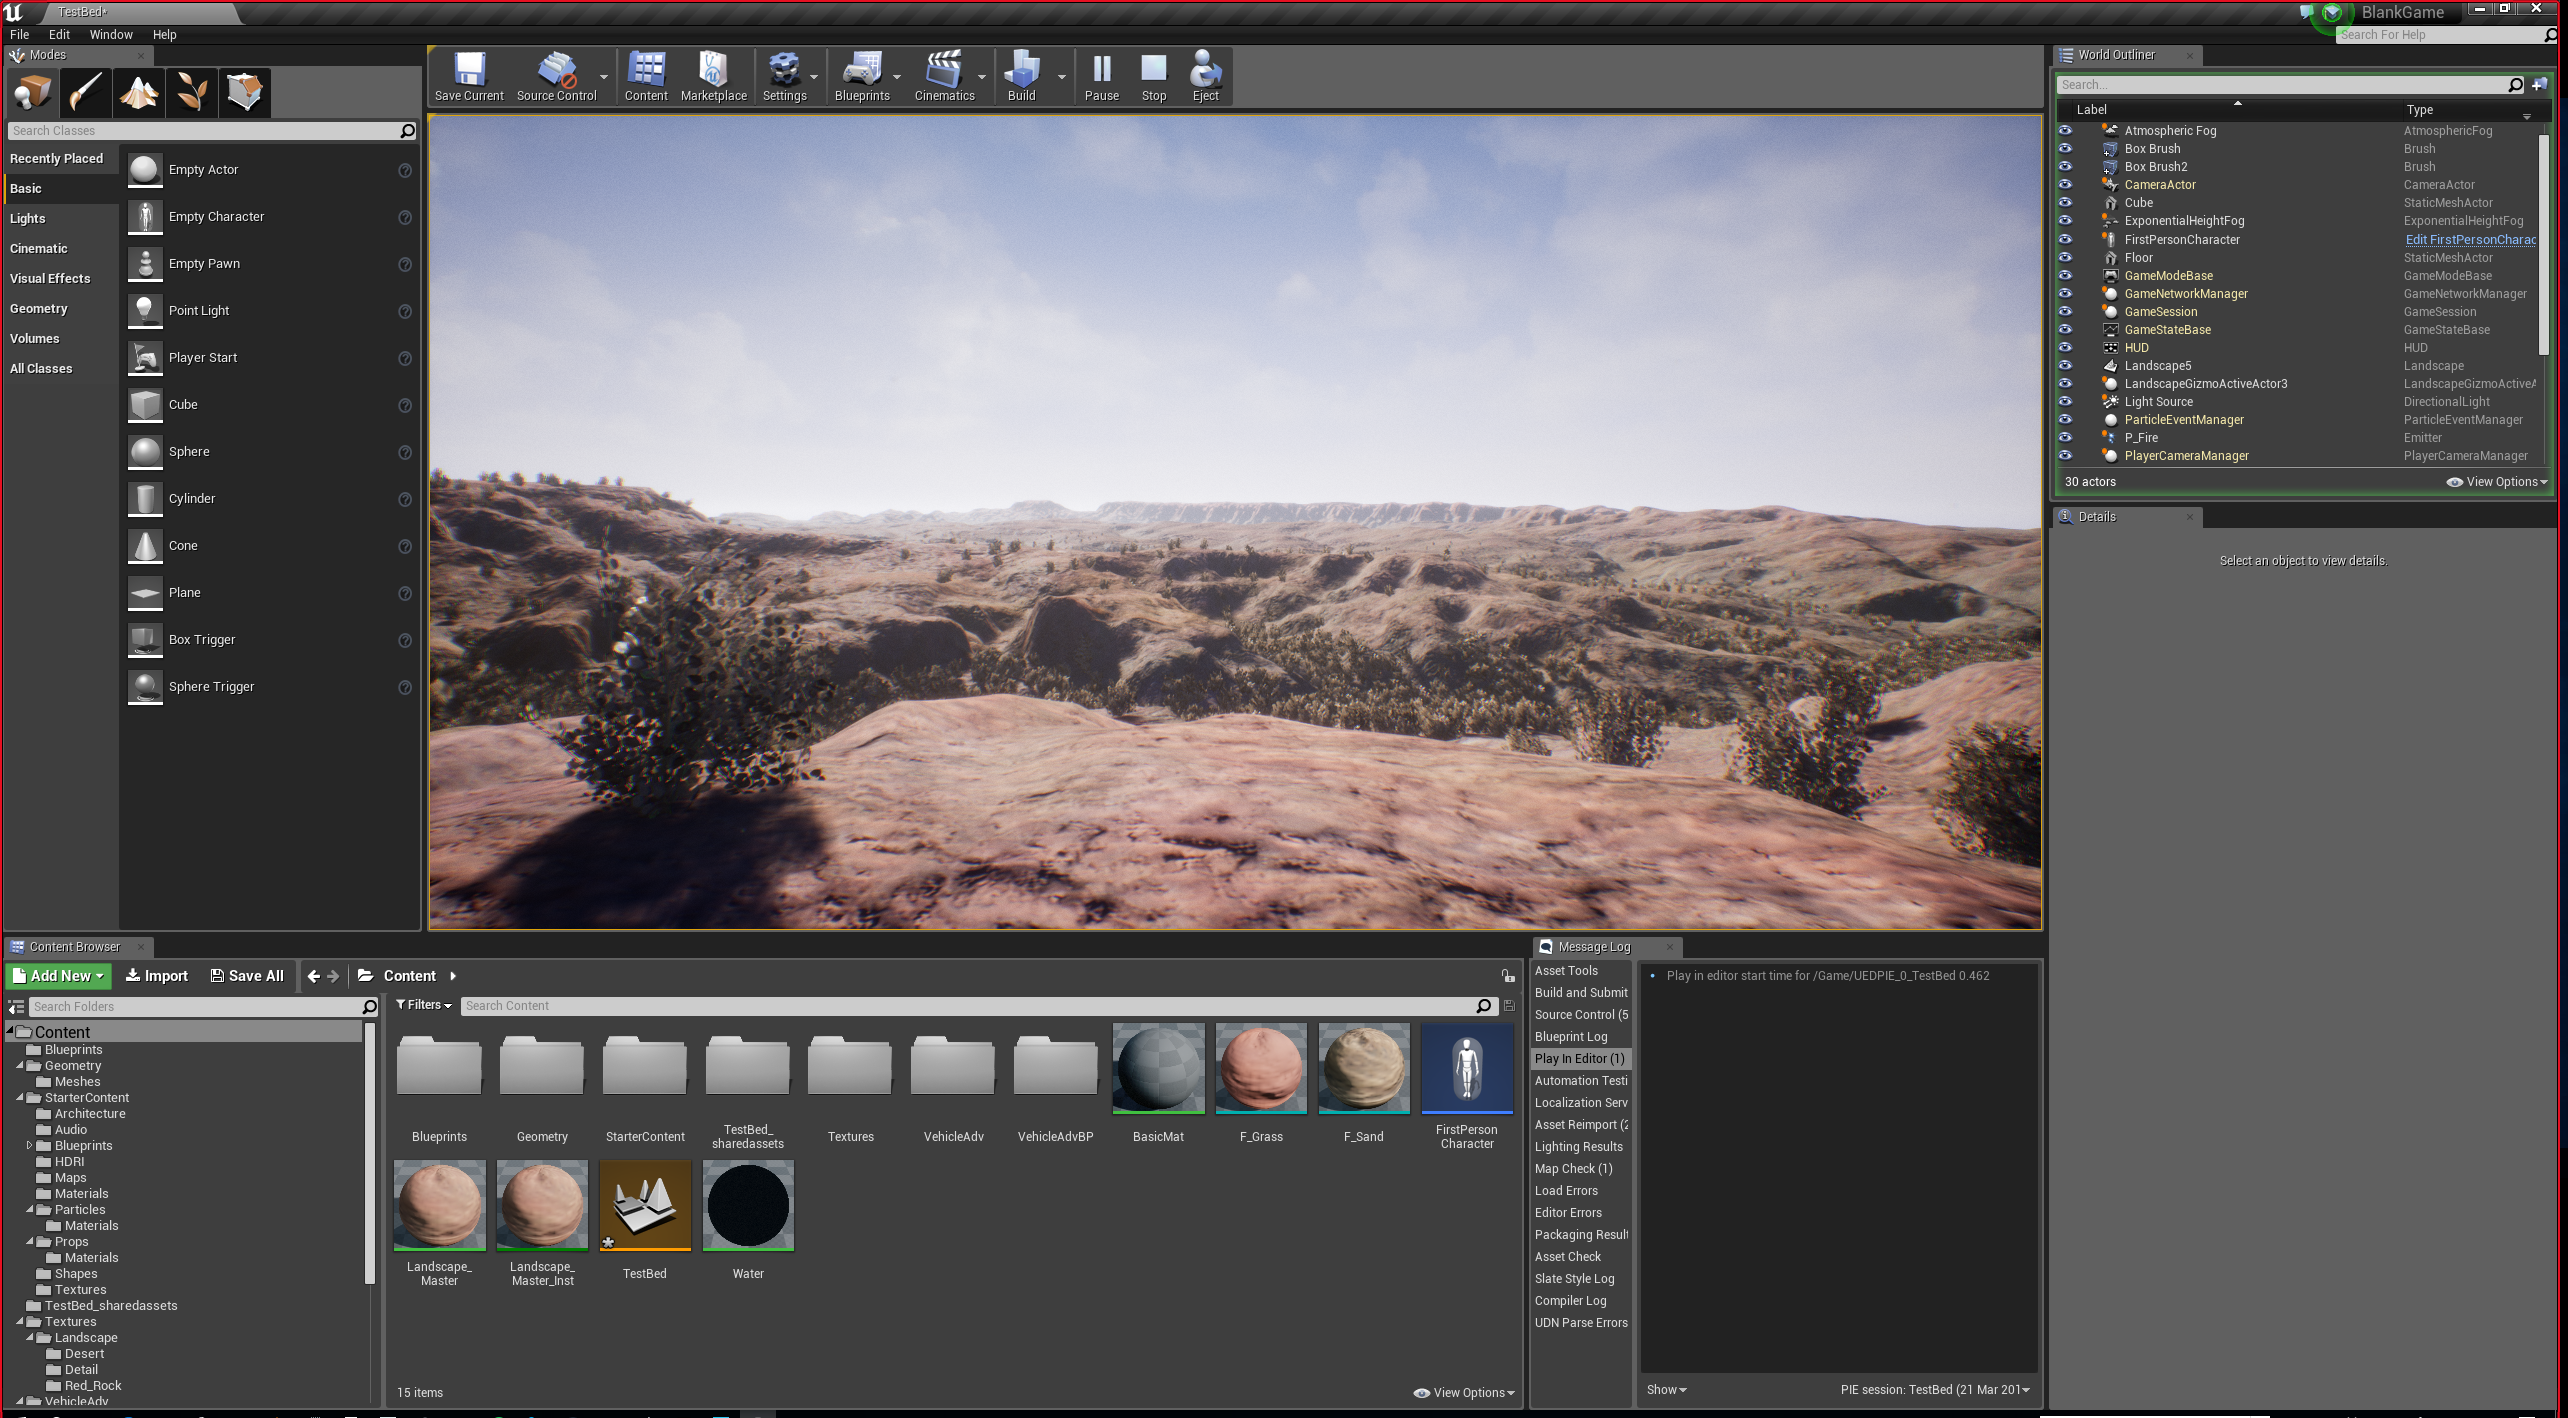This screenshot has height=1418, width=2568.
Task: Open the PIE session dropdown
Action: [1936, 1390]
